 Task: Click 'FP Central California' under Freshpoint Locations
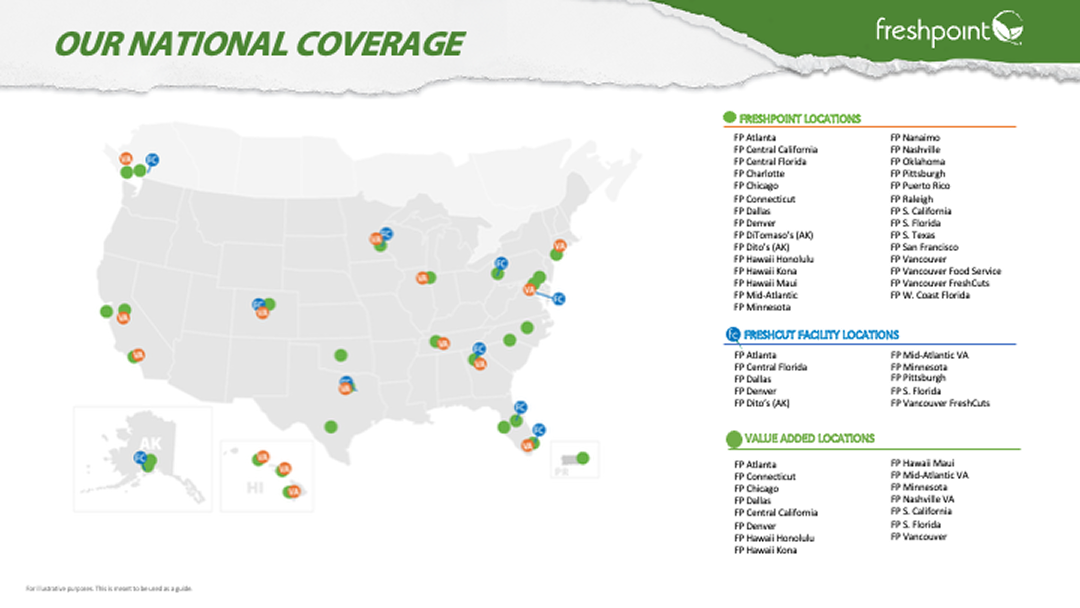pos(776,149)
